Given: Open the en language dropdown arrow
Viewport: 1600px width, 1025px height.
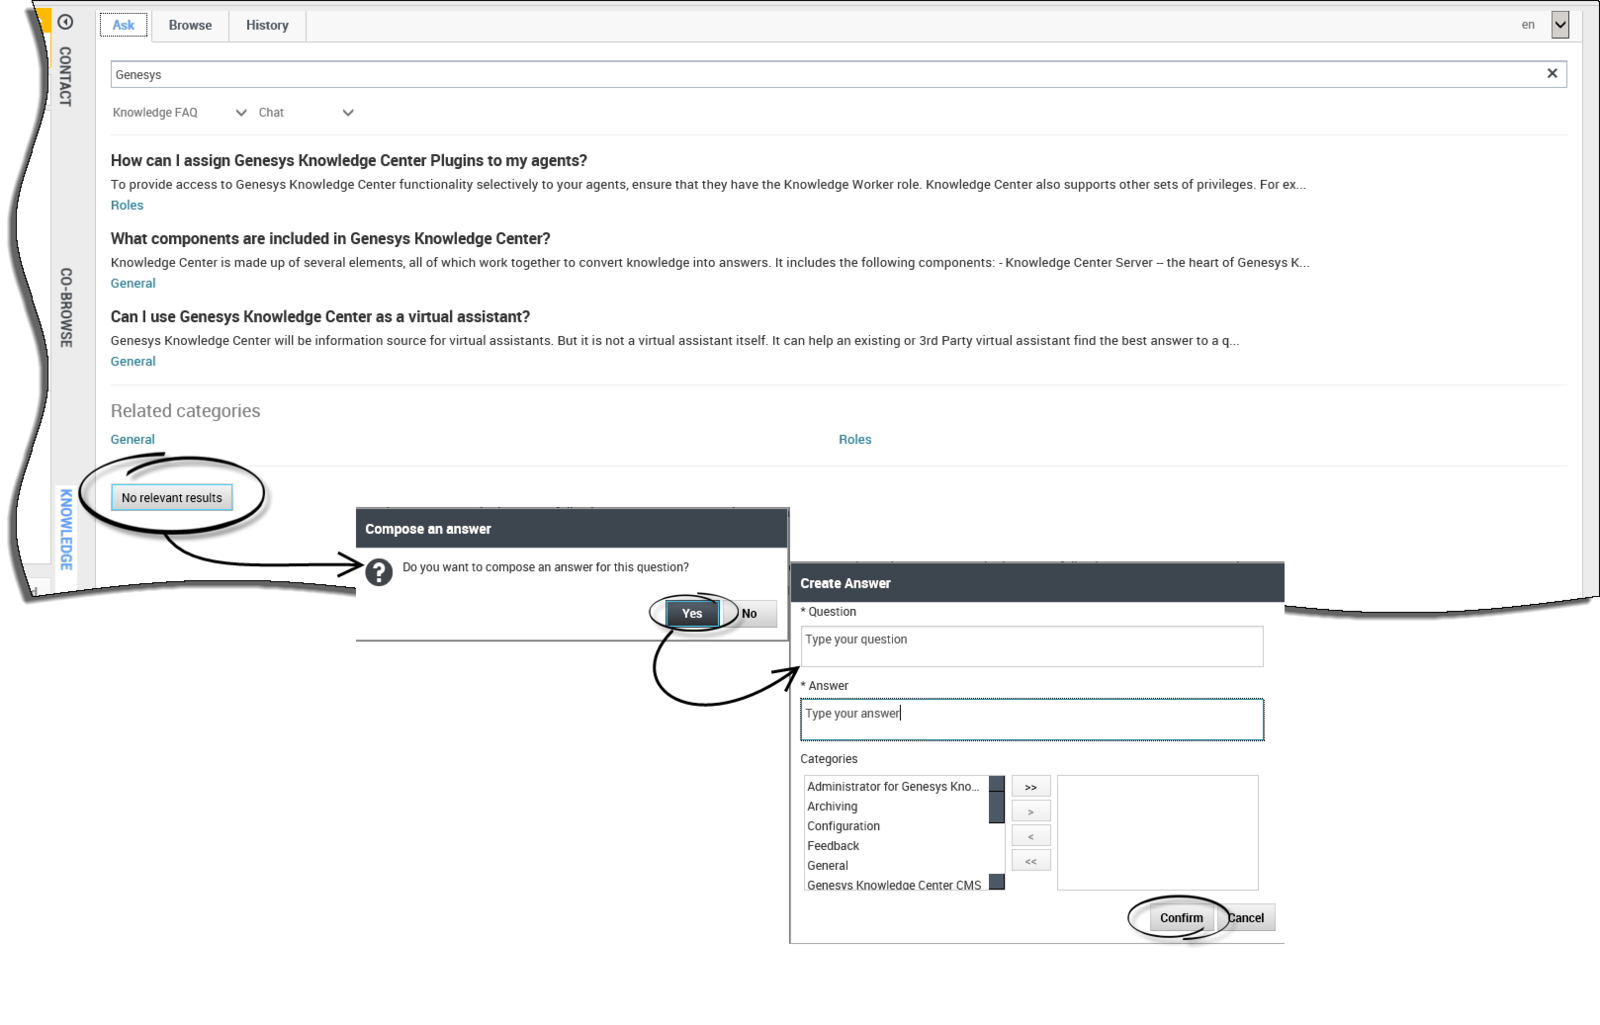Looking at the screenshot, I should (x=1560, y=25).
